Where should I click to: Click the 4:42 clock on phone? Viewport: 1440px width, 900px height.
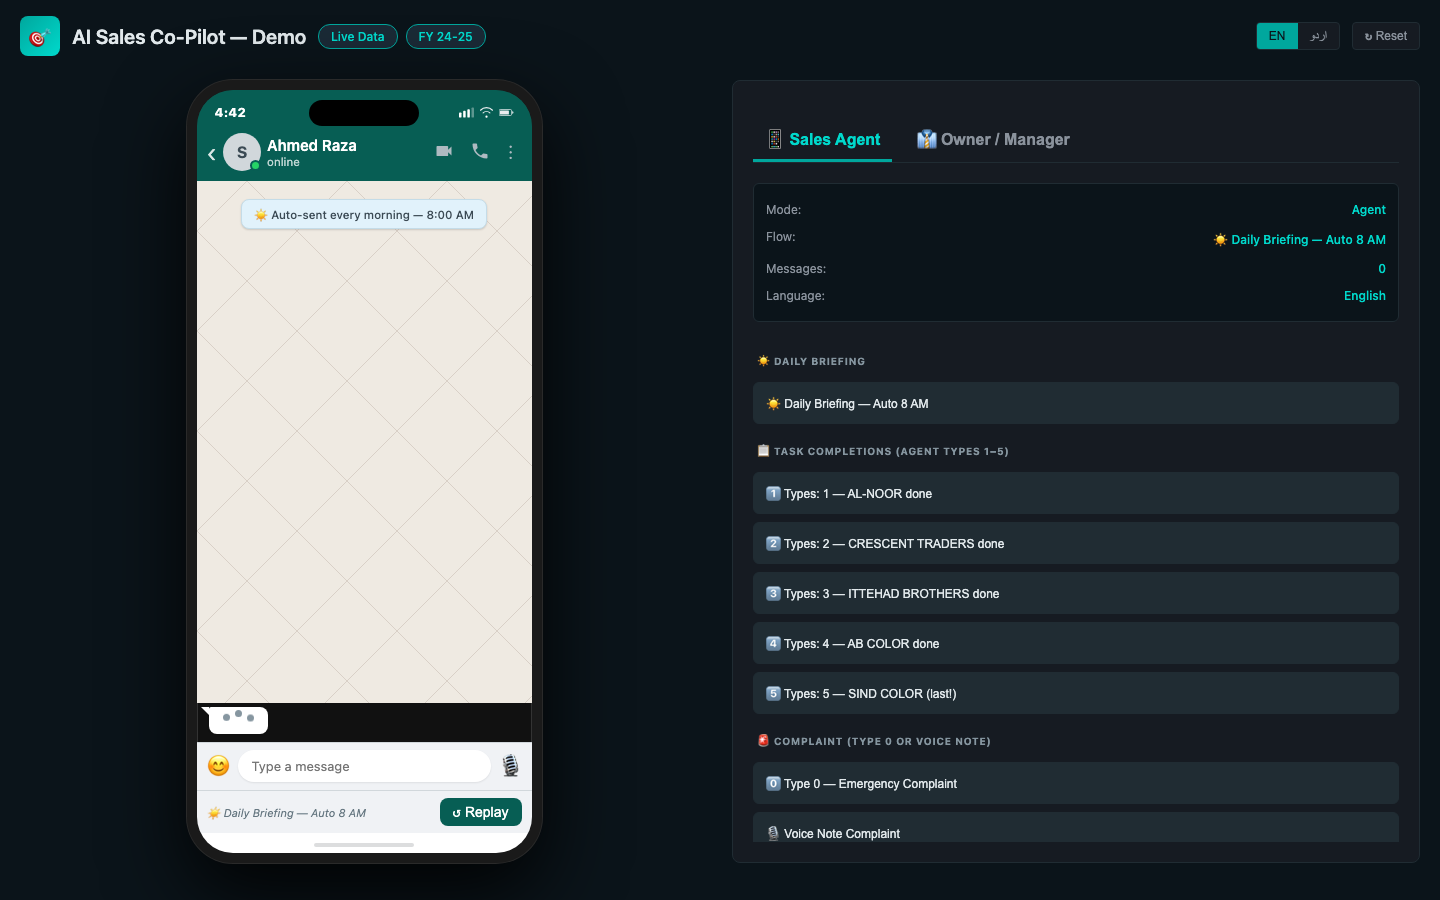(230, 113)
